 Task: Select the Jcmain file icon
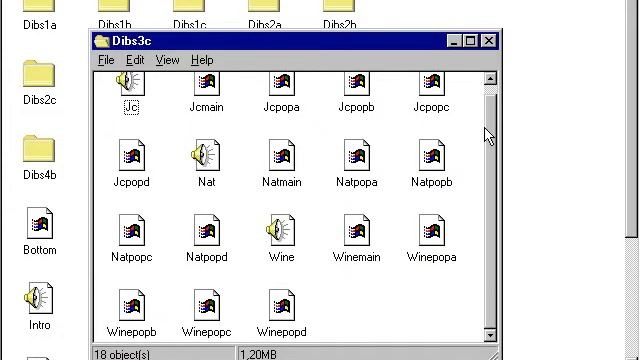[207, 83]
